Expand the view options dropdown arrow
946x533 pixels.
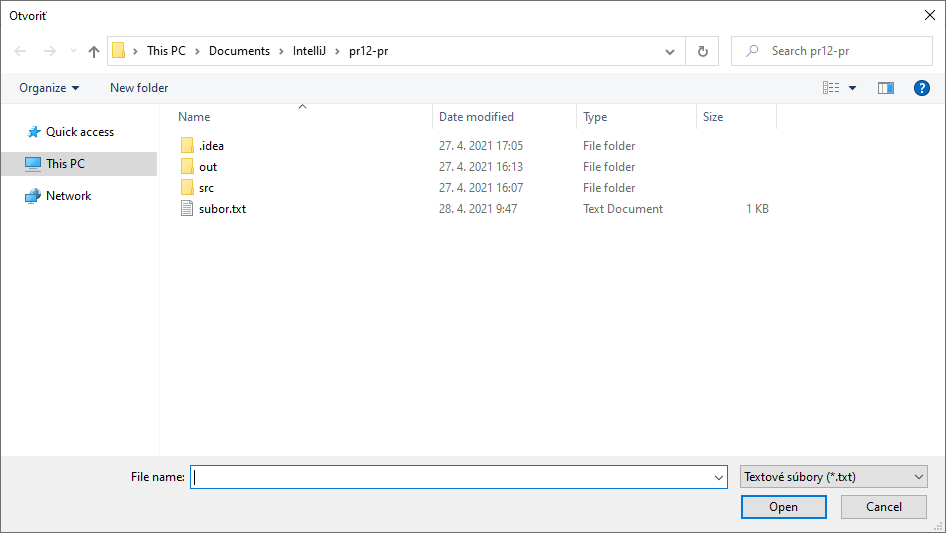point(852,88)
